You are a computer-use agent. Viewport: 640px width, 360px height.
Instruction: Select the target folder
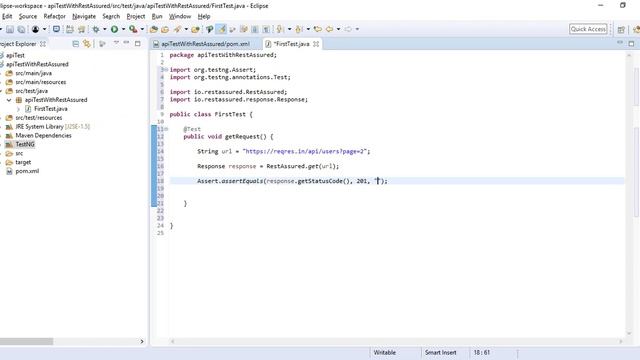pos(23,162)
